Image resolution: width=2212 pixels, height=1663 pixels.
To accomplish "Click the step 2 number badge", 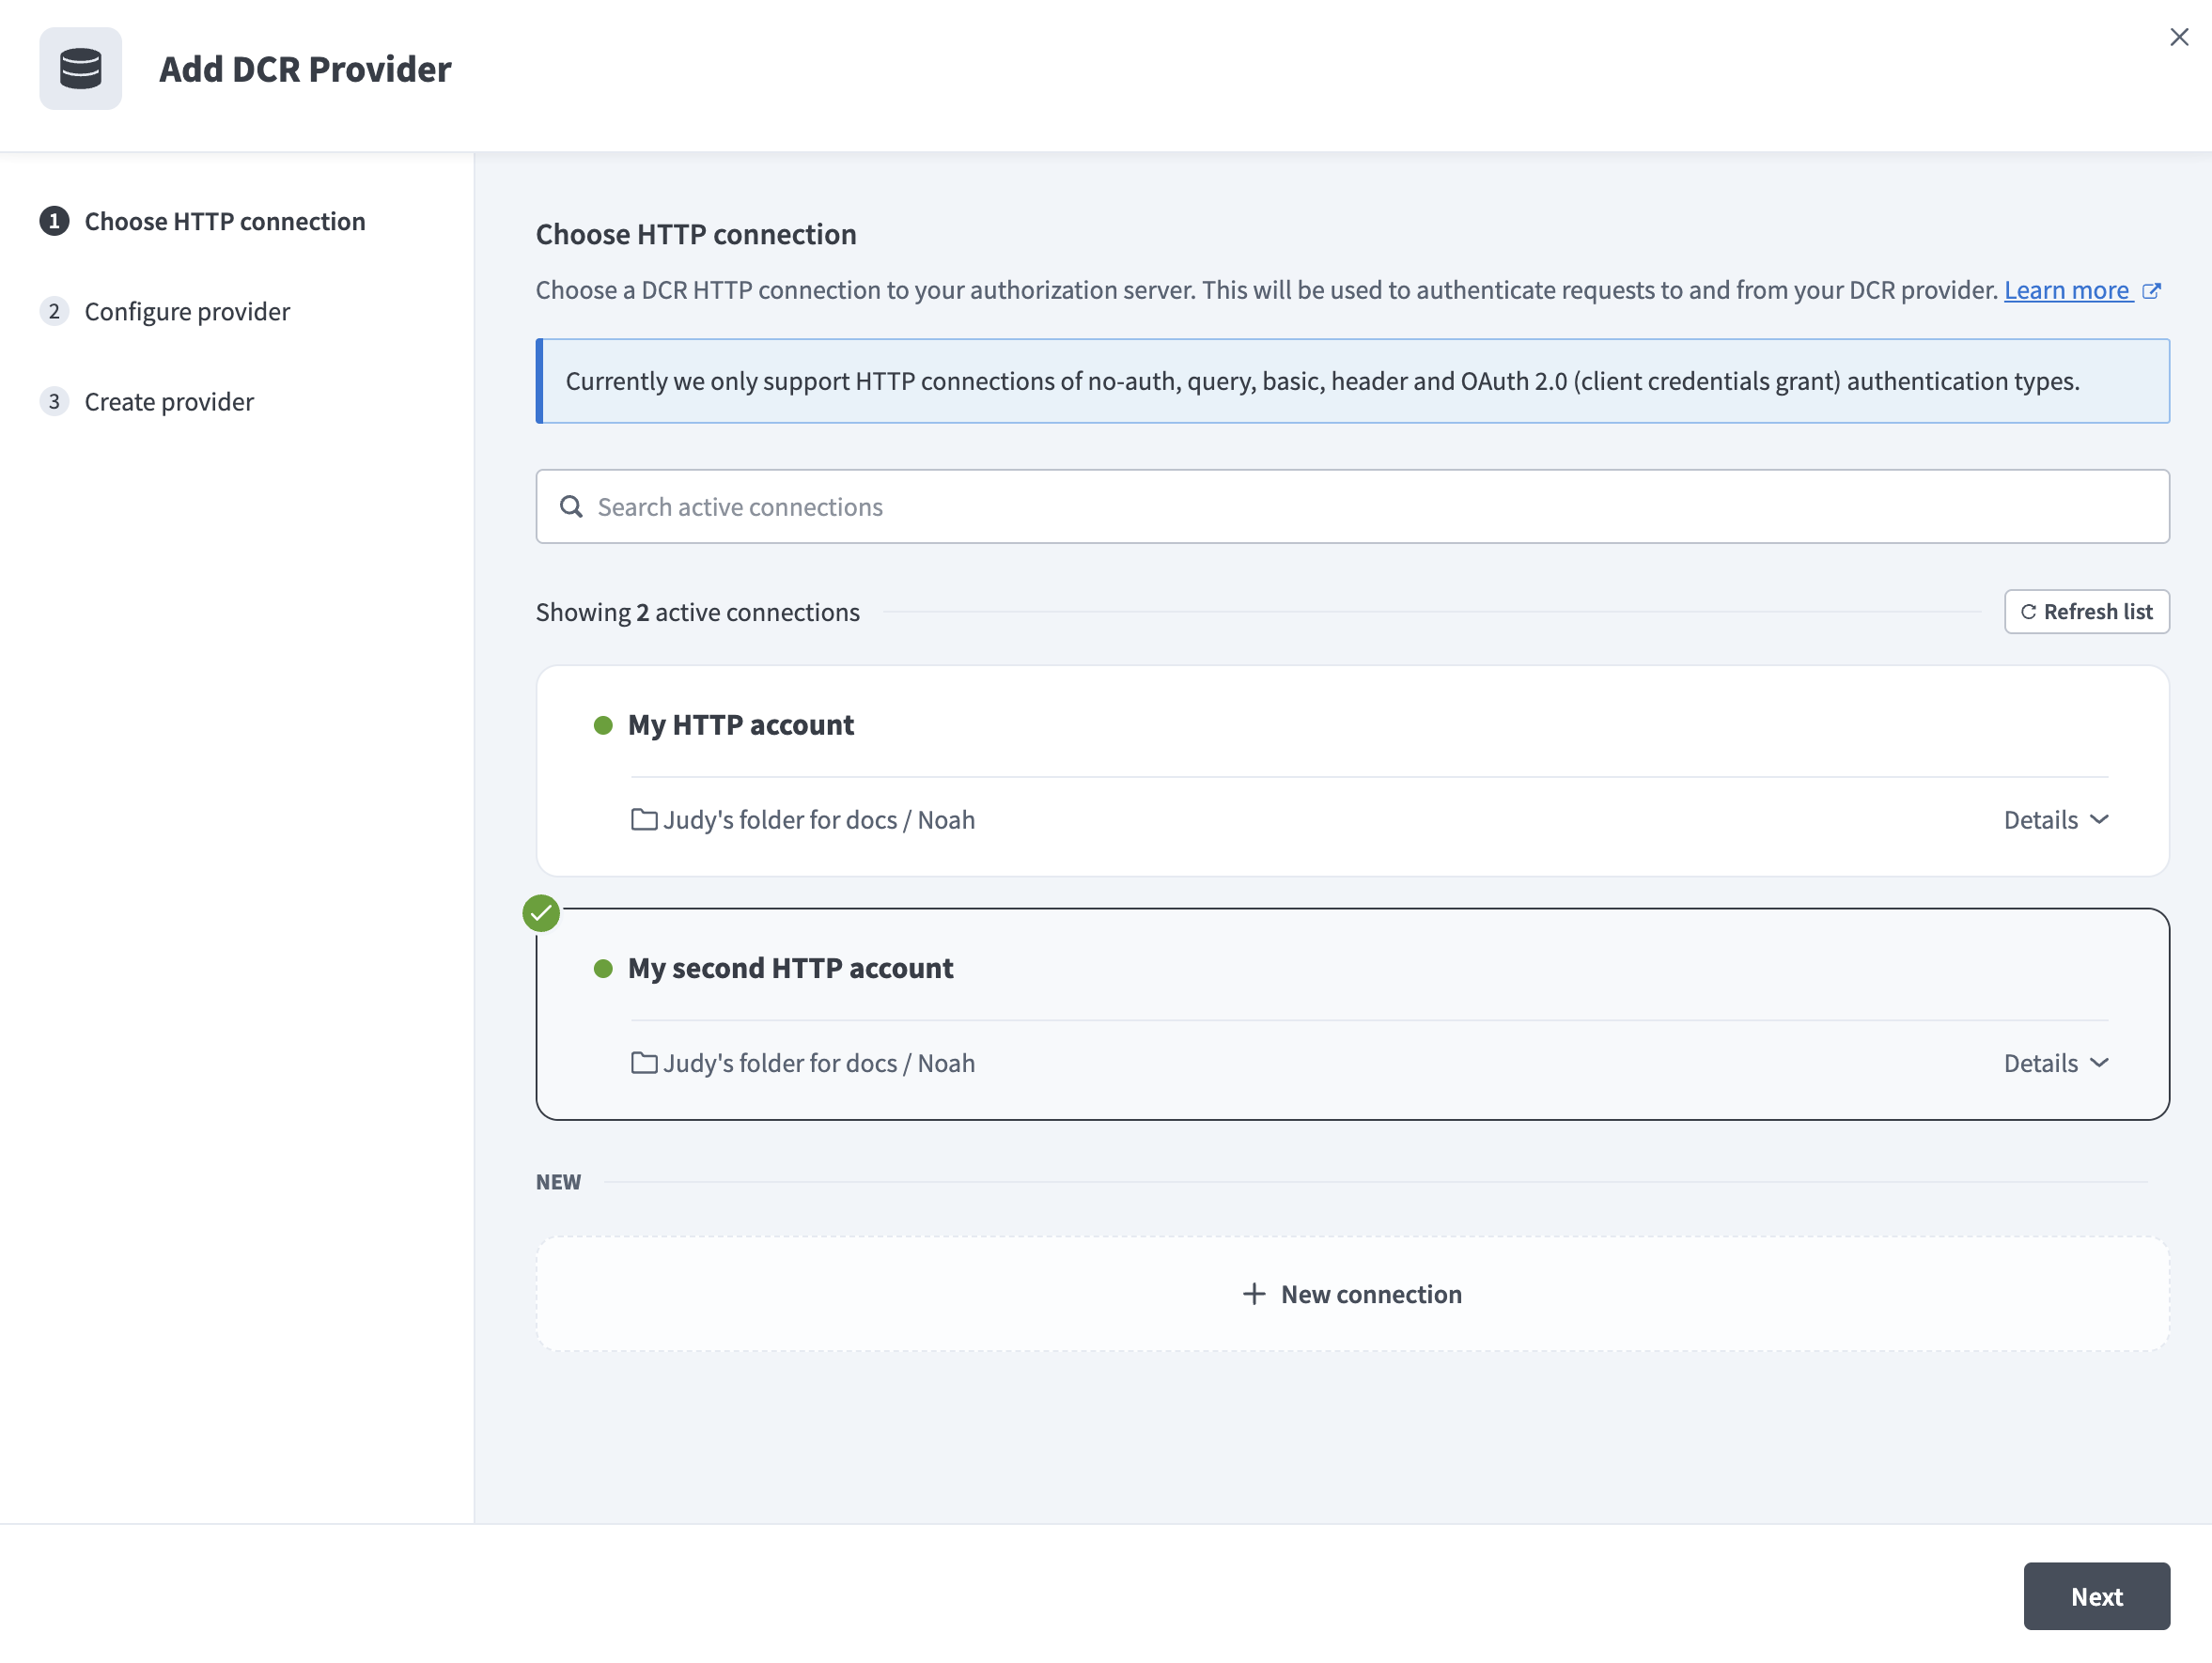I will click(54, 311).
